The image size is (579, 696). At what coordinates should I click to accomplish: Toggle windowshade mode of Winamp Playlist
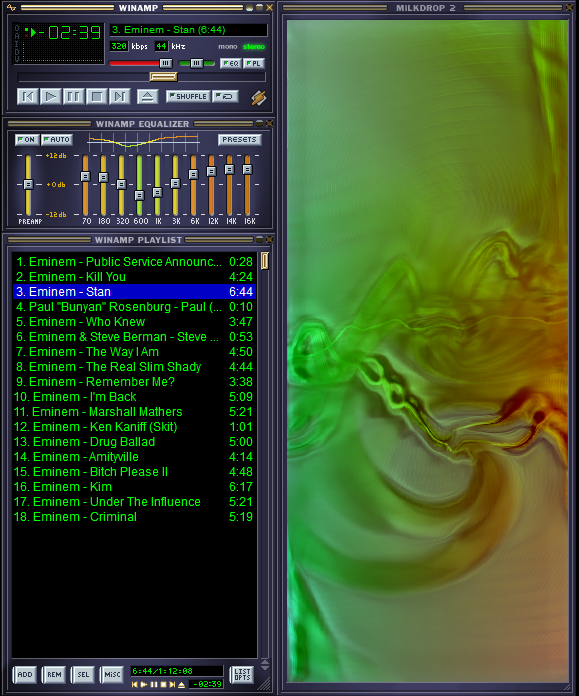[259, 240]
